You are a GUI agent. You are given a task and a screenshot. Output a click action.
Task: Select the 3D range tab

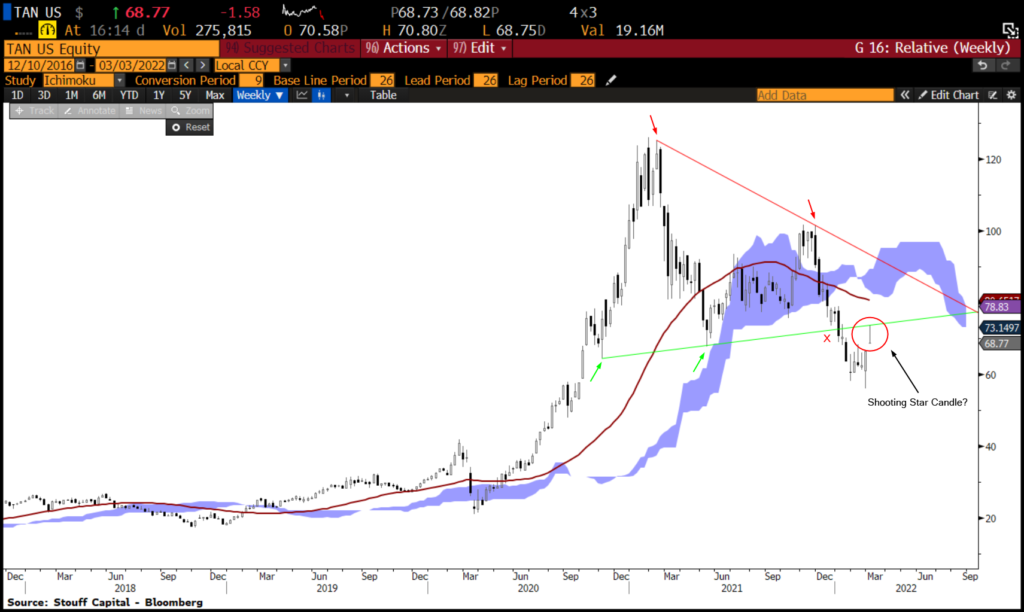click(44, 95)
